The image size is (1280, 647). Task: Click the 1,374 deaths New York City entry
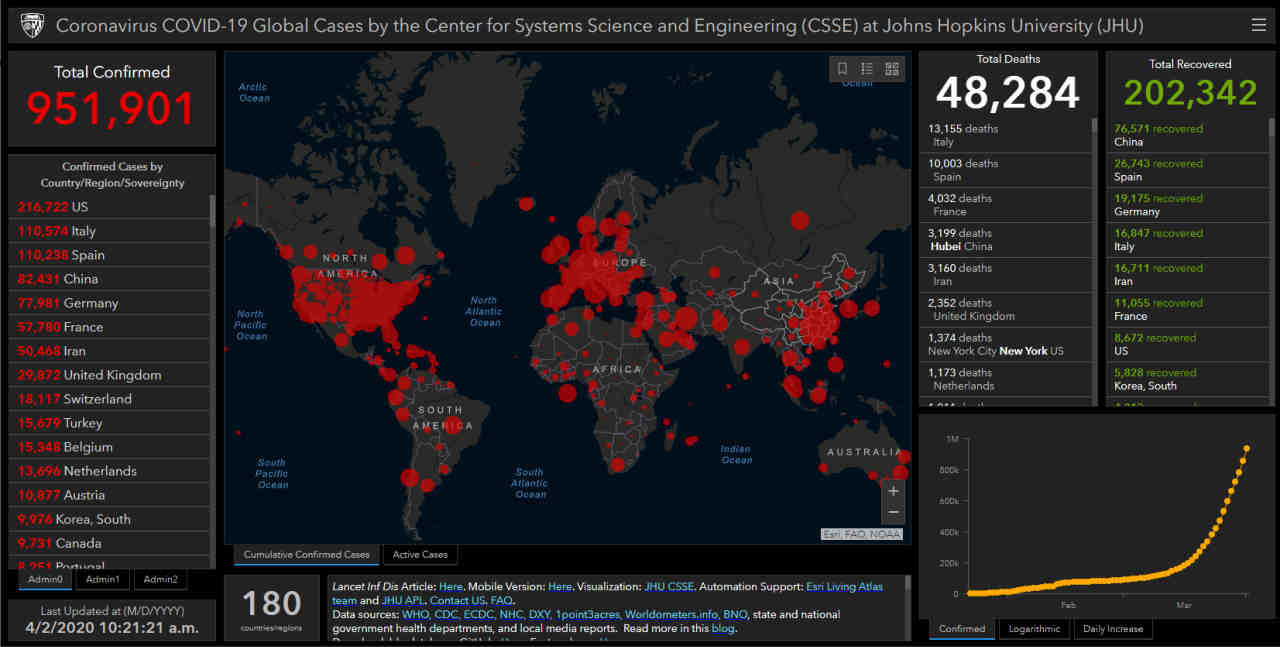pos(1005,344)
